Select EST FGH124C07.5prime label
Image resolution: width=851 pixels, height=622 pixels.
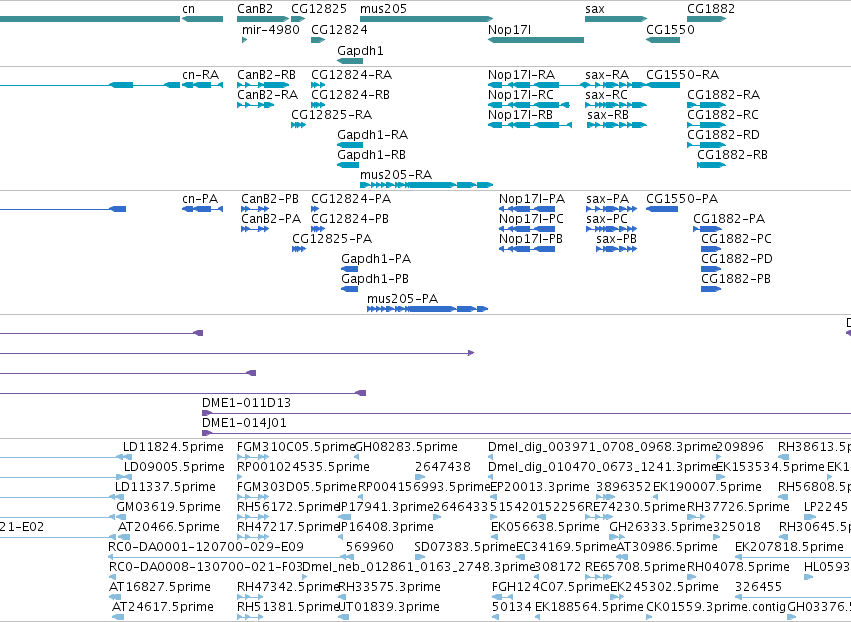pyautogui.click(x=551, y=587)
